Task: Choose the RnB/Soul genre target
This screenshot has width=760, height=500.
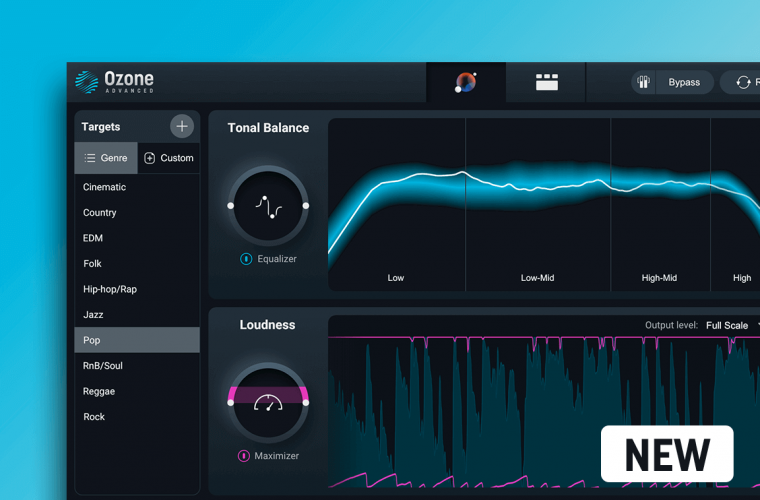Action: [x=137, y=366]
